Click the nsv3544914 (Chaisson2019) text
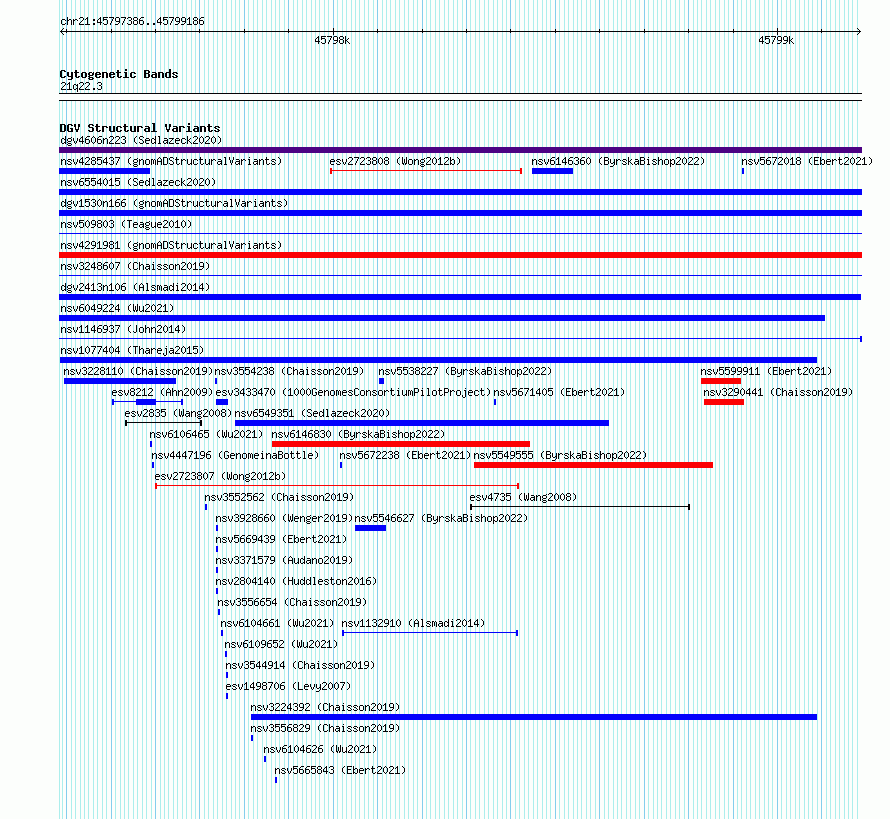890x819 pixels. coord(300,665)
